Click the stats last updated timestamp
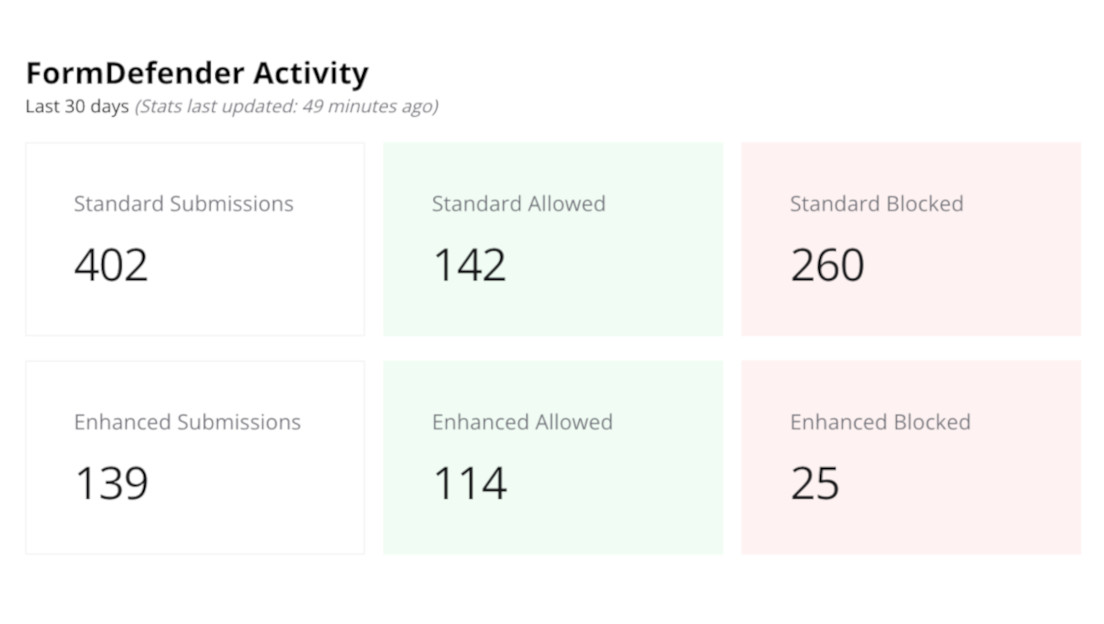The height and width of the screenshot is (624, 1104). click(x=286, y=106)
